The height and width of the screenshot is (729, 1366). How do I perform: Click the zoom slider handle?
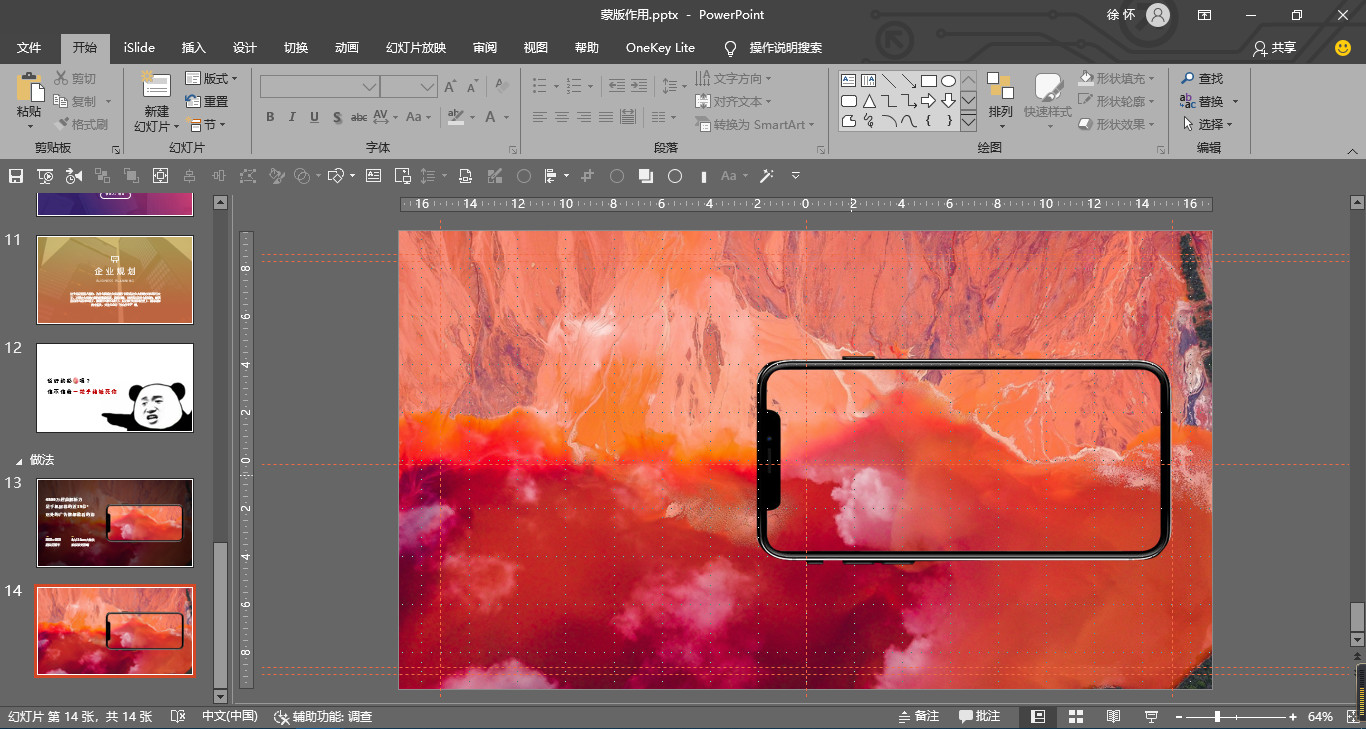coord(1217,716)
